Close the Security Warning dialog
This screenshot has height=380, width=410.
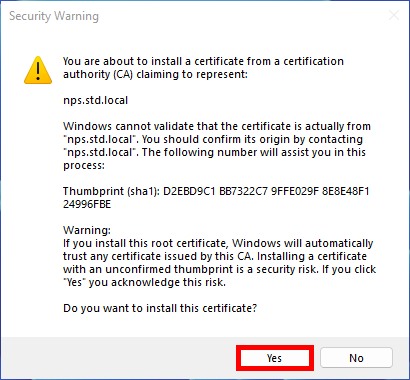(x=394, y=15)
